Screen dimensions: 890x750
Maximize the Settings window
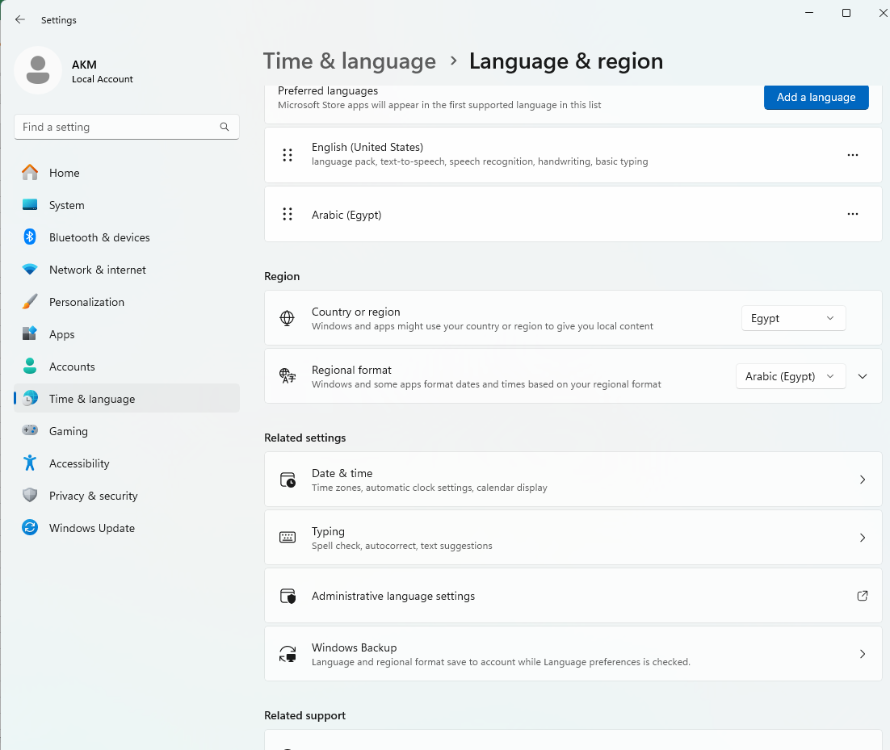click(846, 12)
